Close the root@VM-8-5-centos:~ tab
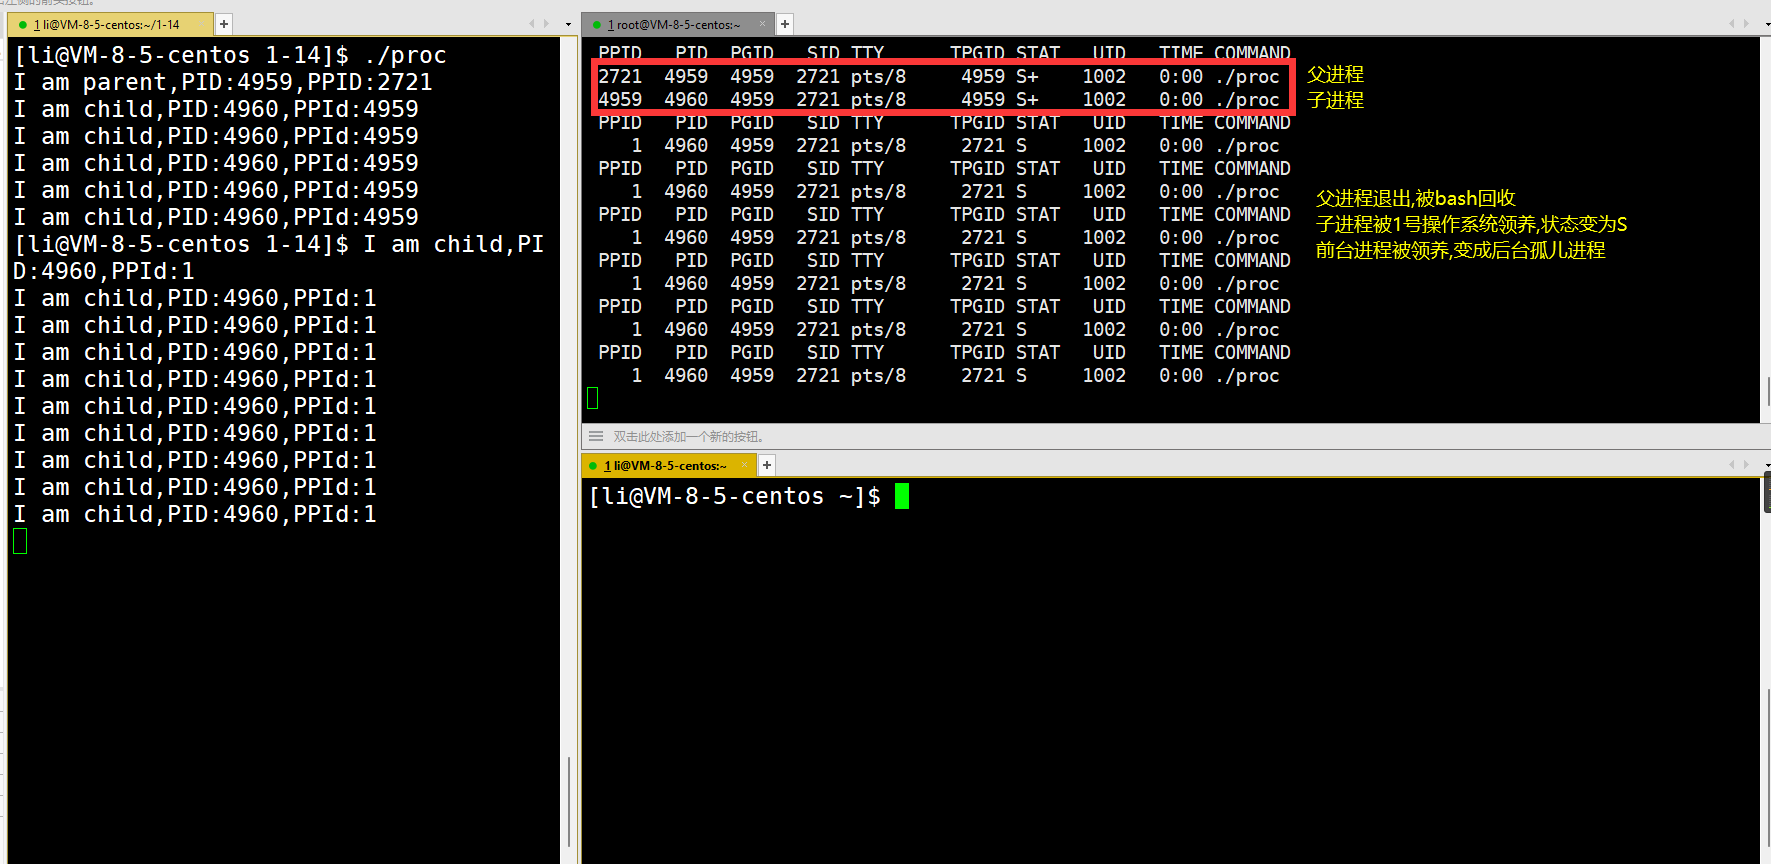 pyautogui.click(x=762, y=24)
